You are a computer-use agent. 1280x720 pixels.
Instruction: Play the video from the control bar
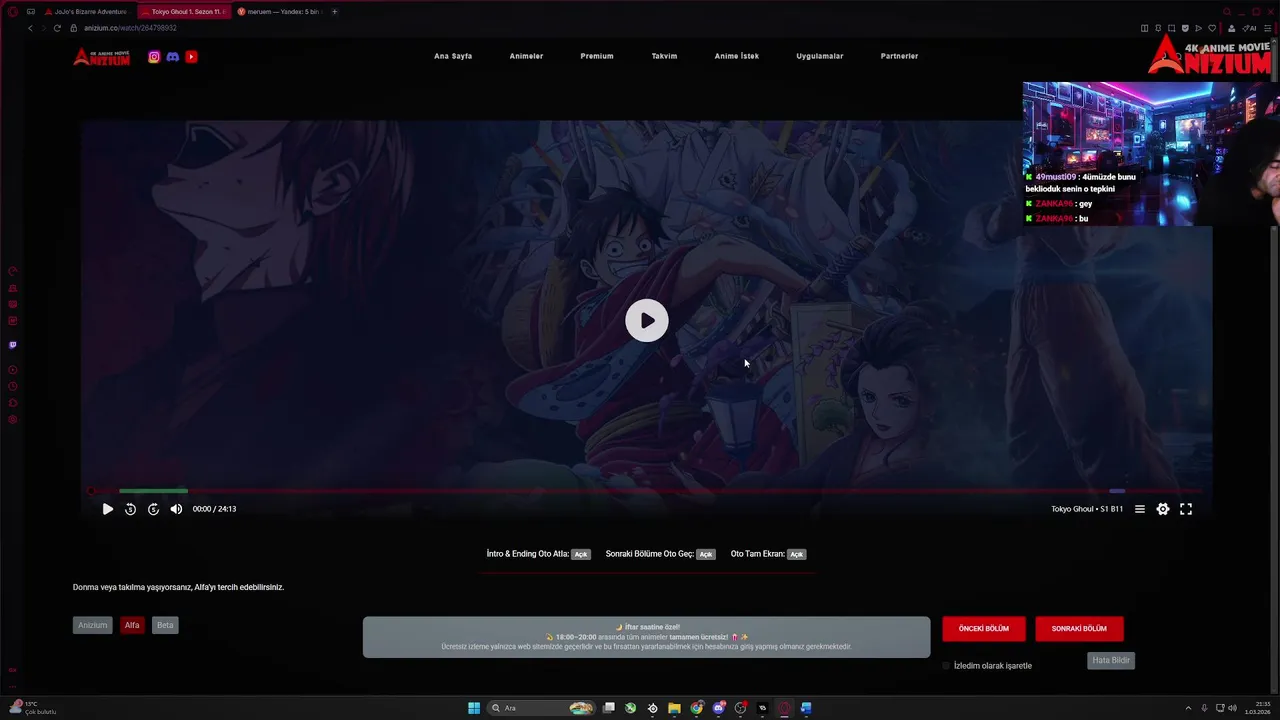[x=108, y=509]
